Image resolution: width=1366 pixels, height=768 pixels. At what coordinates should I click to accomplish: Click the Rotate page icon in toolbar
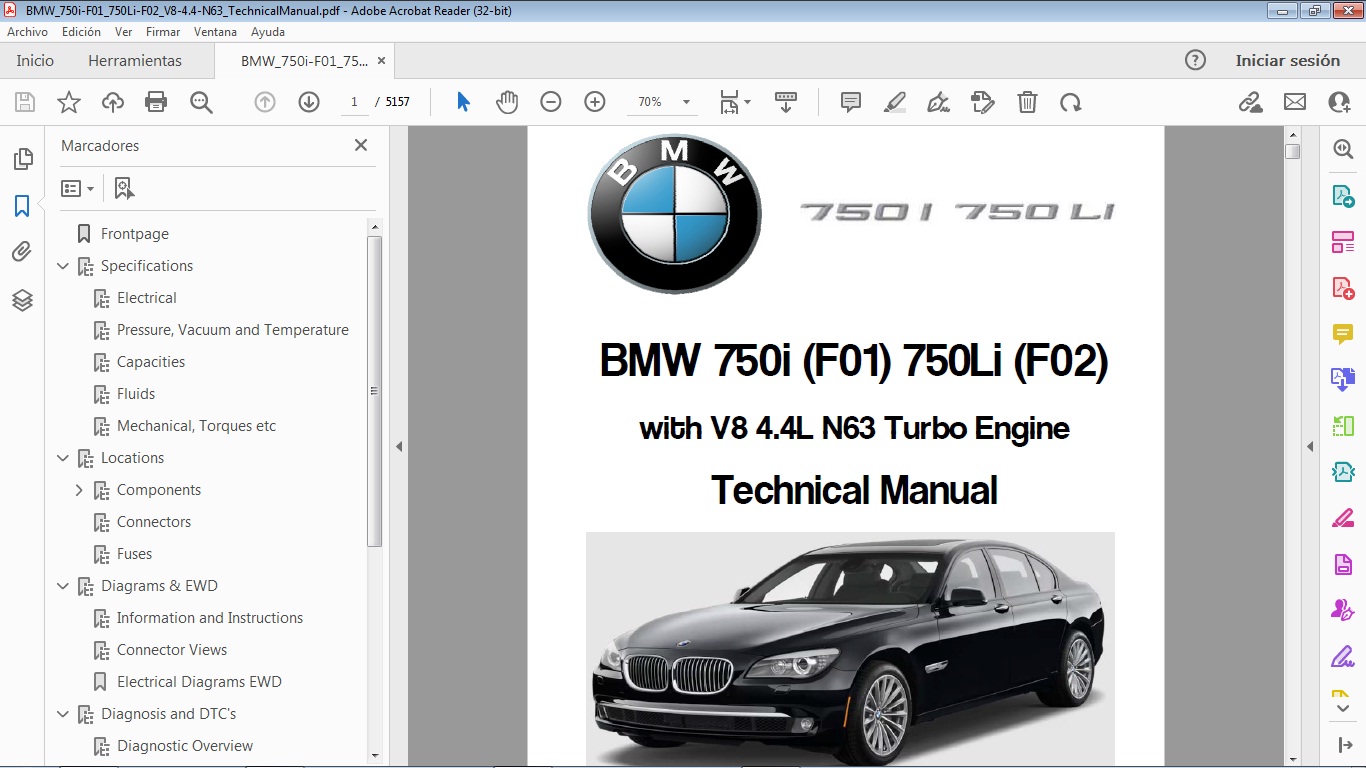pos(1071,101)
